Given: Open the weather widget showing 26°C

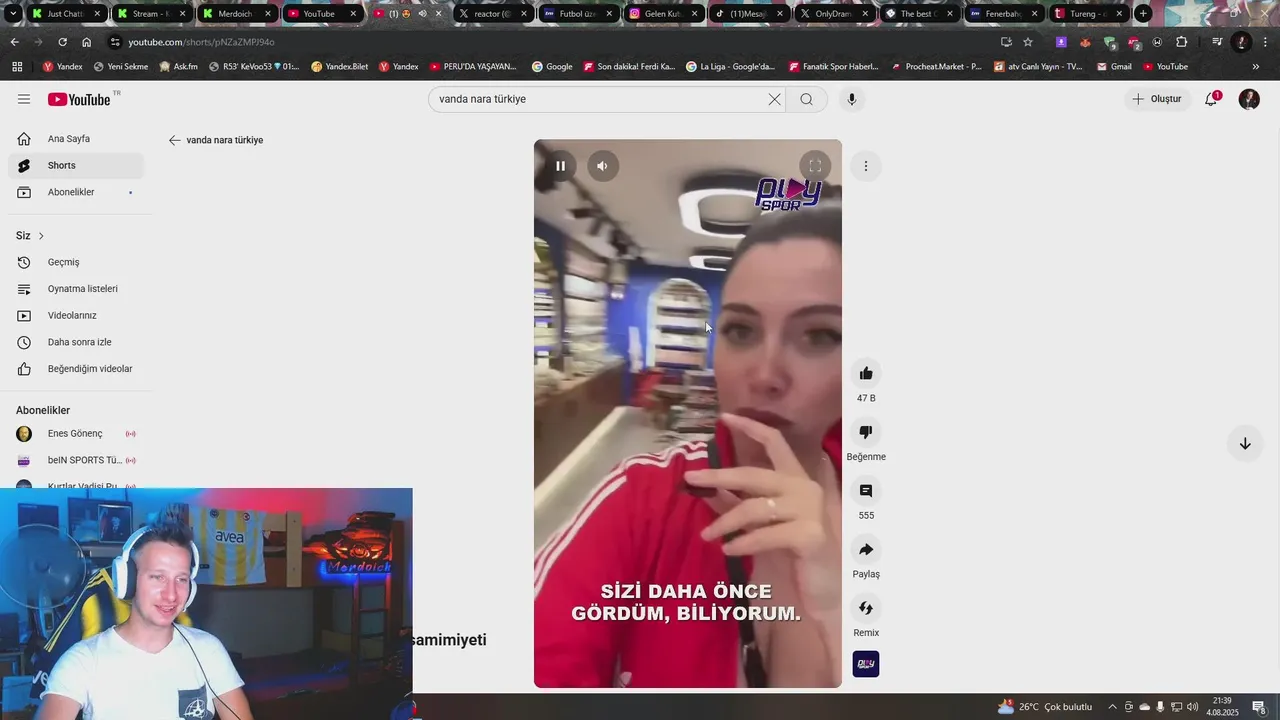Looking at the screenshot, I should pyautogui.click(x=1045, y=707).
